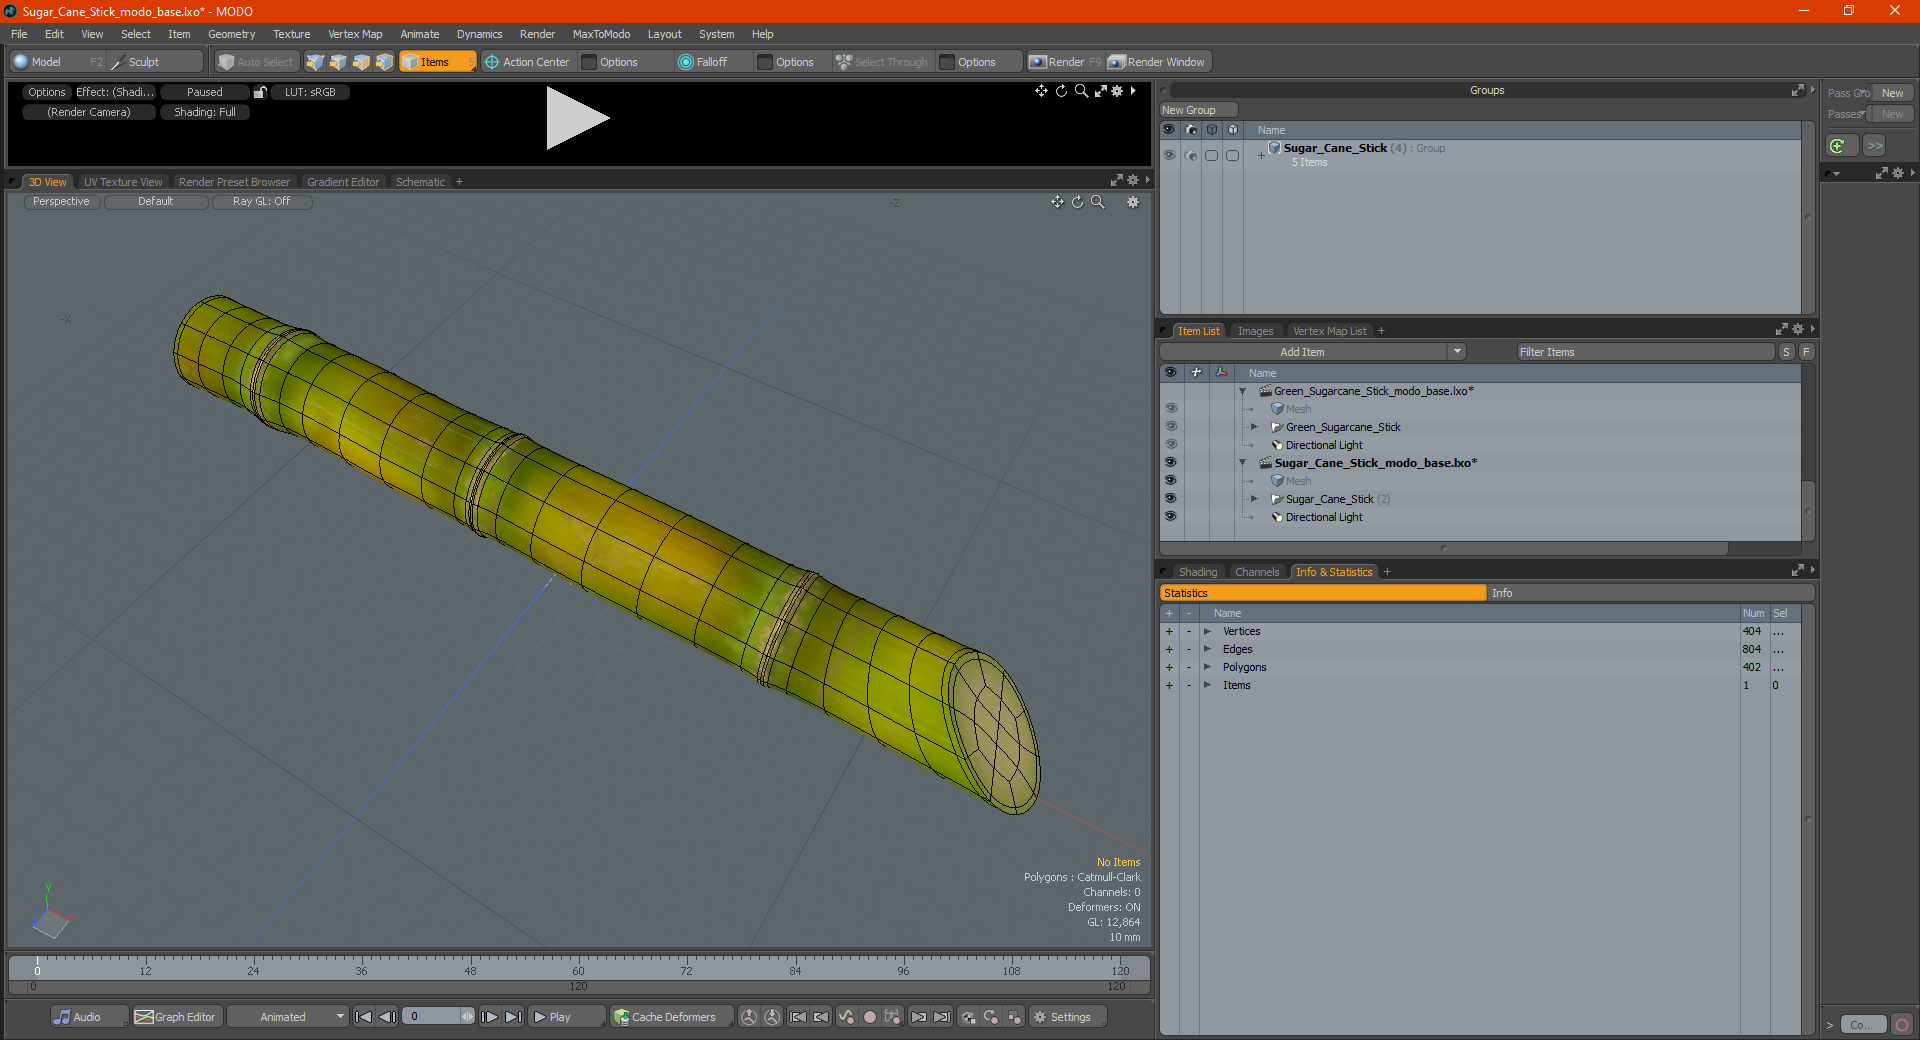Open the Falloff tool

[x=703, y=62]
